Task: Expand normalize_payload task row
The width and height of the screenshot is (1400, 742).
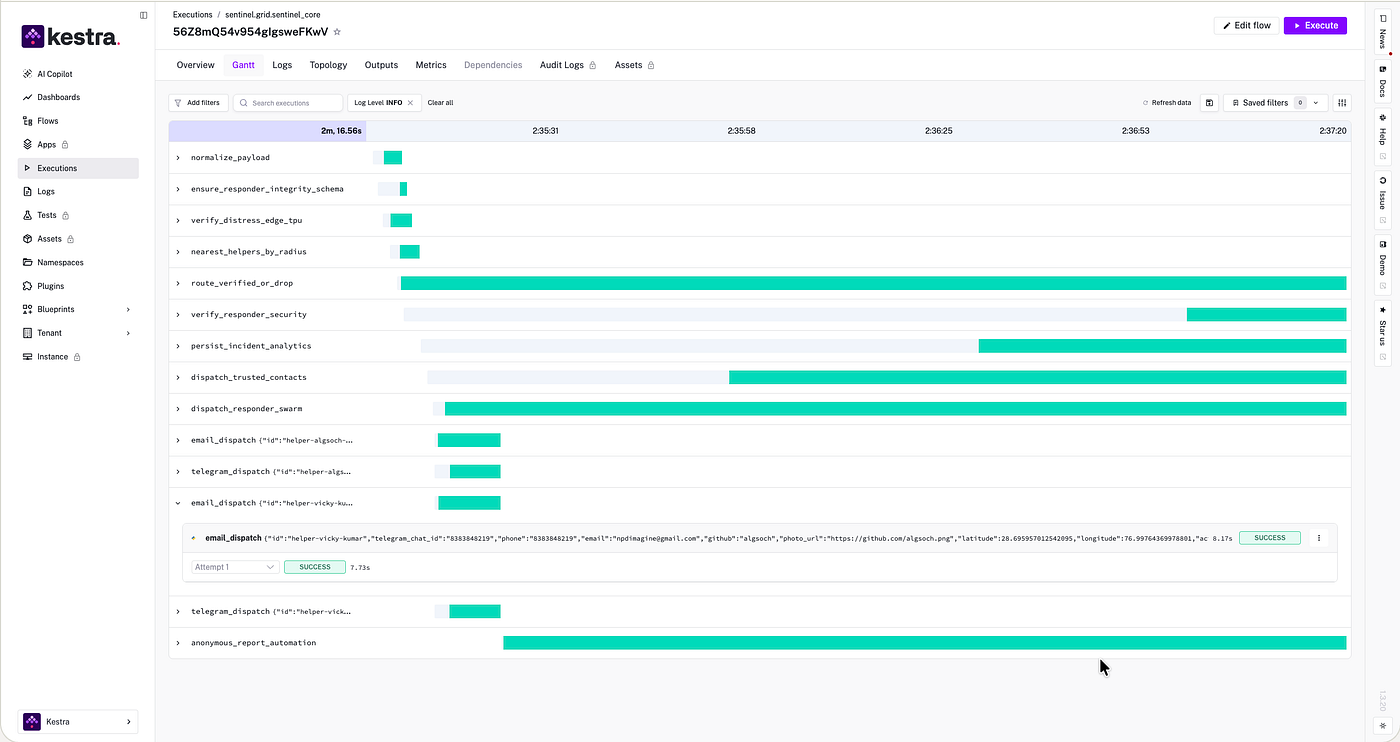Action: point(178,158)
